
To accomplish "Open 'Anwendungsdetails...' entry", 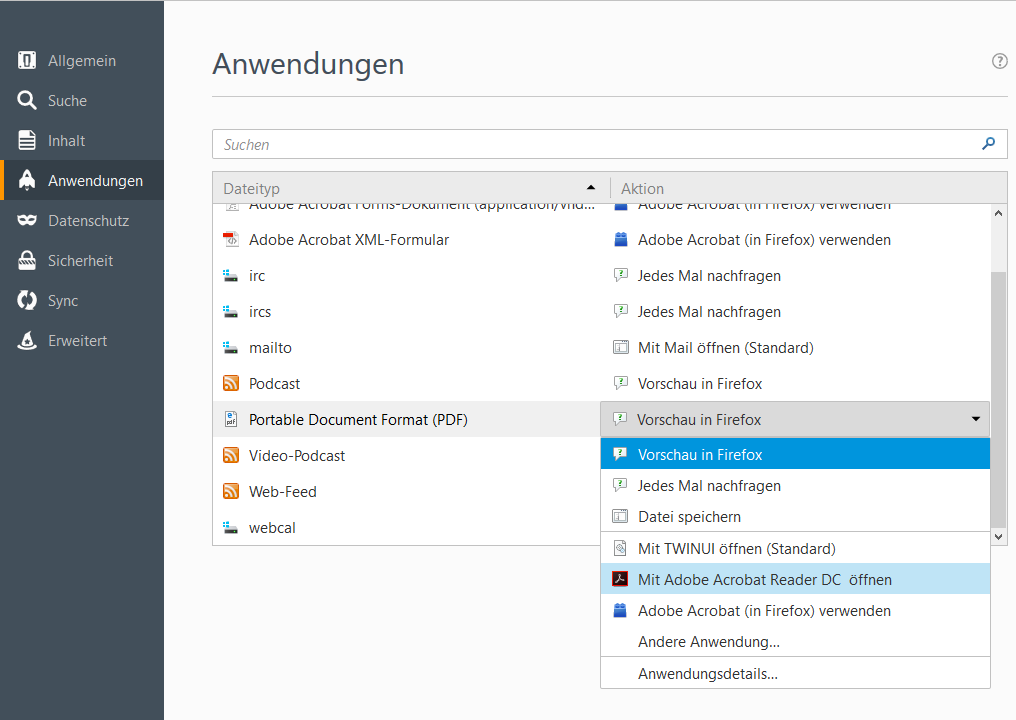I will click(795, 673).
